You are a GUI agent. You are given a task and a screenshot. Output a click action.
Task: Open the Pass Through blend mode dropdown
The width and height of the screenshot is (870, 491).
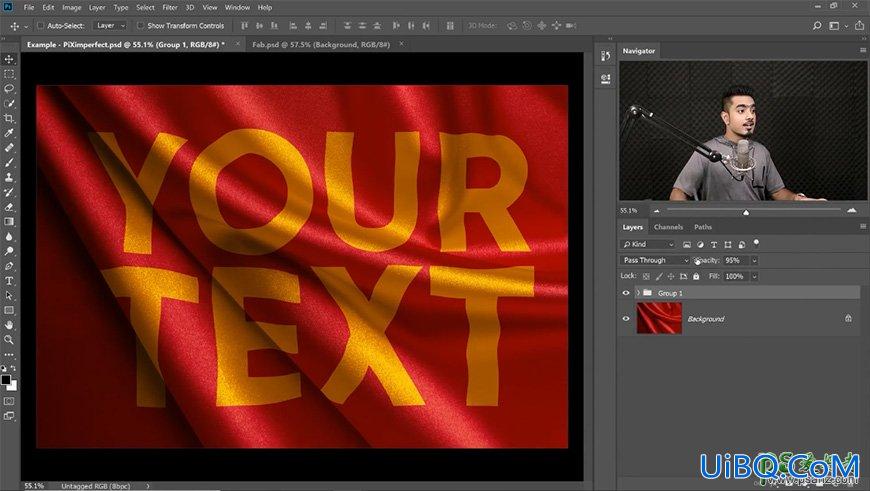655,260
